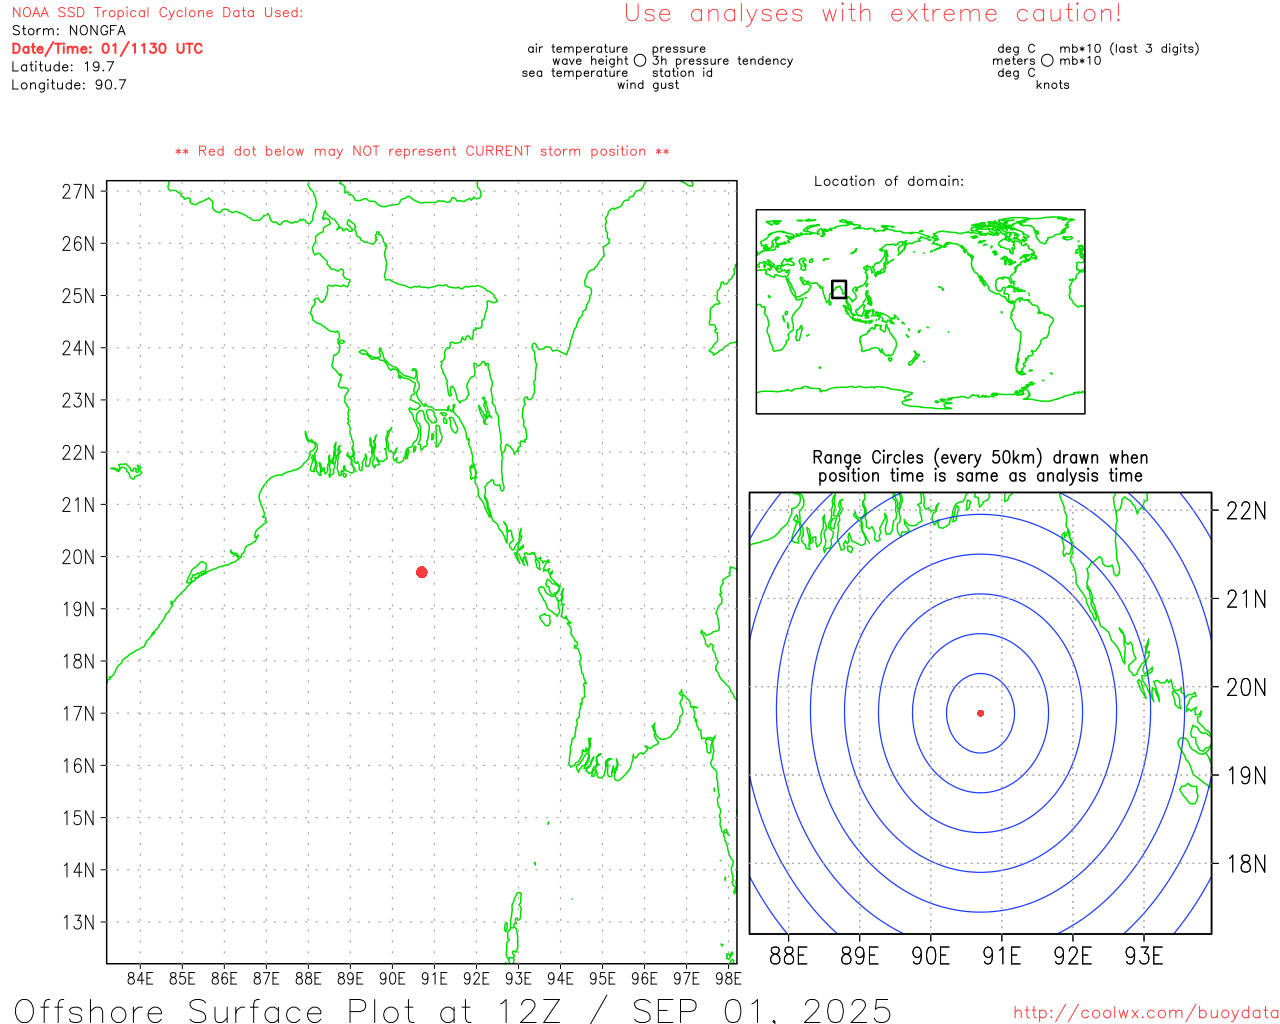Click the 'Longitude: 90.7' value
Image resolution: width=1280 pixels, height=1024 pixels.
click(69, 85)
